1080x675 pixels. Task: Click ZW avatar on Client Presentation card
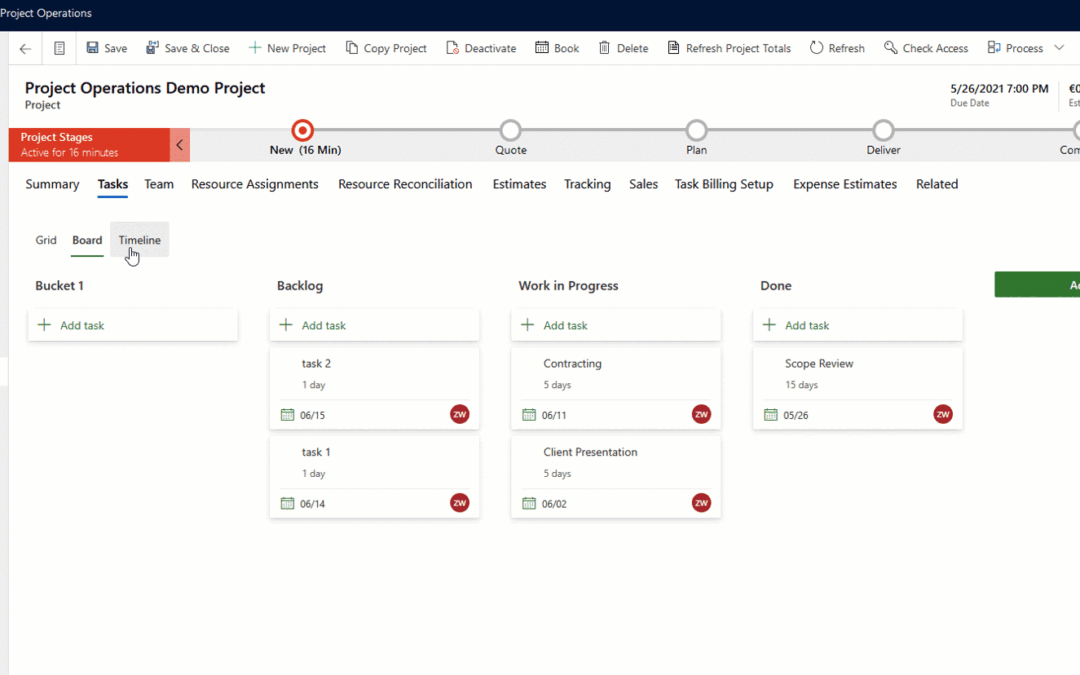click(701, 503)
